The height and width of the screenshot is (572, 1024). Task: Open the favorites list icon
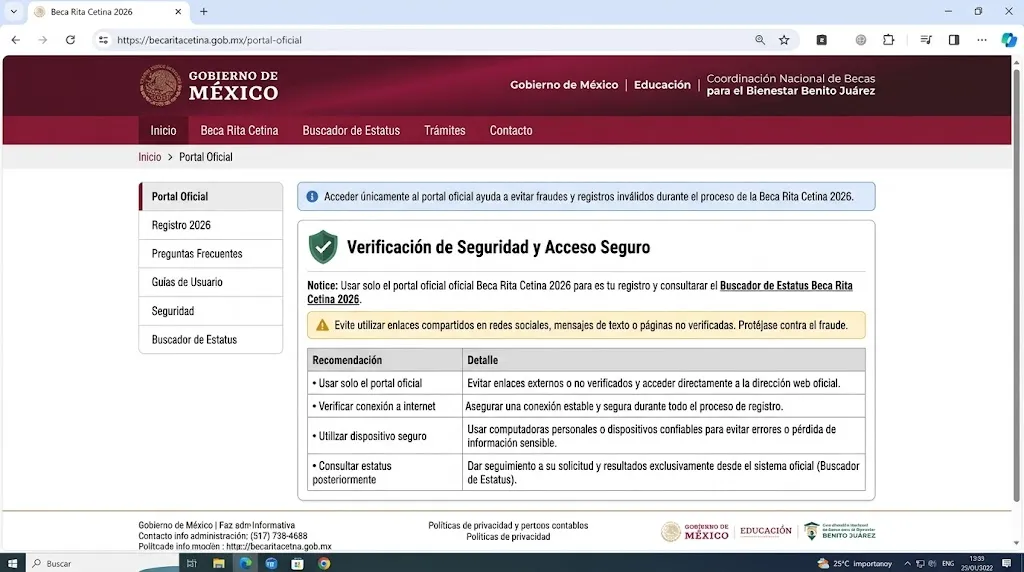click(925, 40)
